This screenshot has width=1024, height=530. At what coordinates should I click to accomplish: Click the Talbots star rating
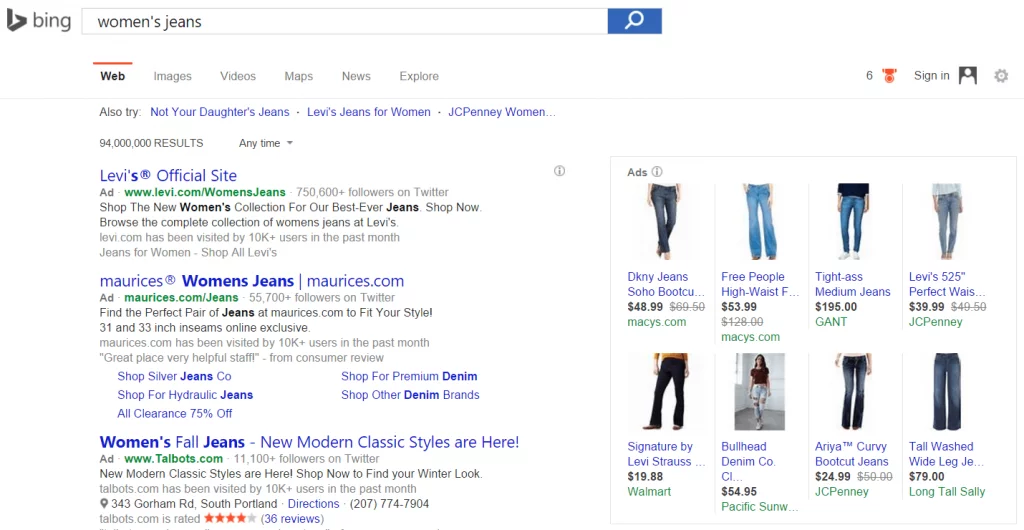(230, 519)
